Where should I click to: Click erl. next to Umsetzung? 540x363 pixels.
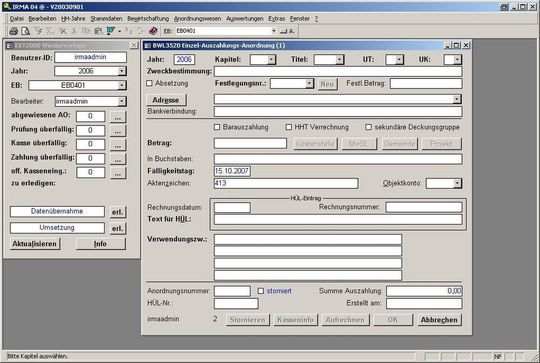click(117, 228)
